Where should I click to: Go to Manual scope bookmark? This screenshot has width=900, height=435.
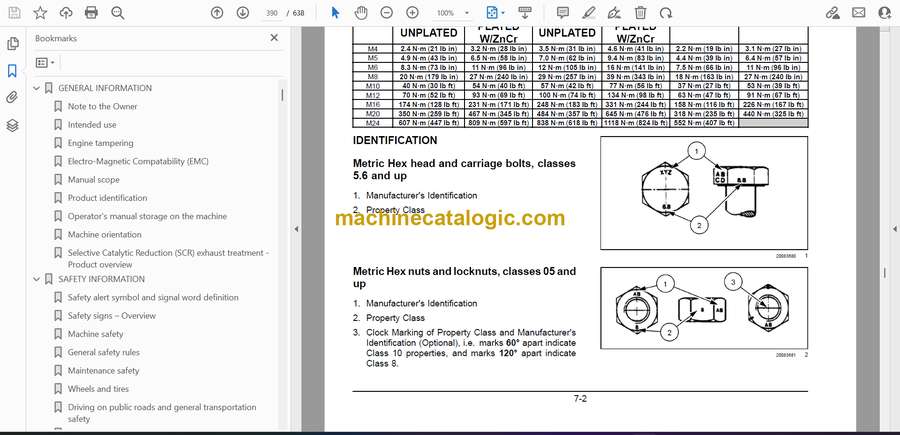[x=94, y=180]
